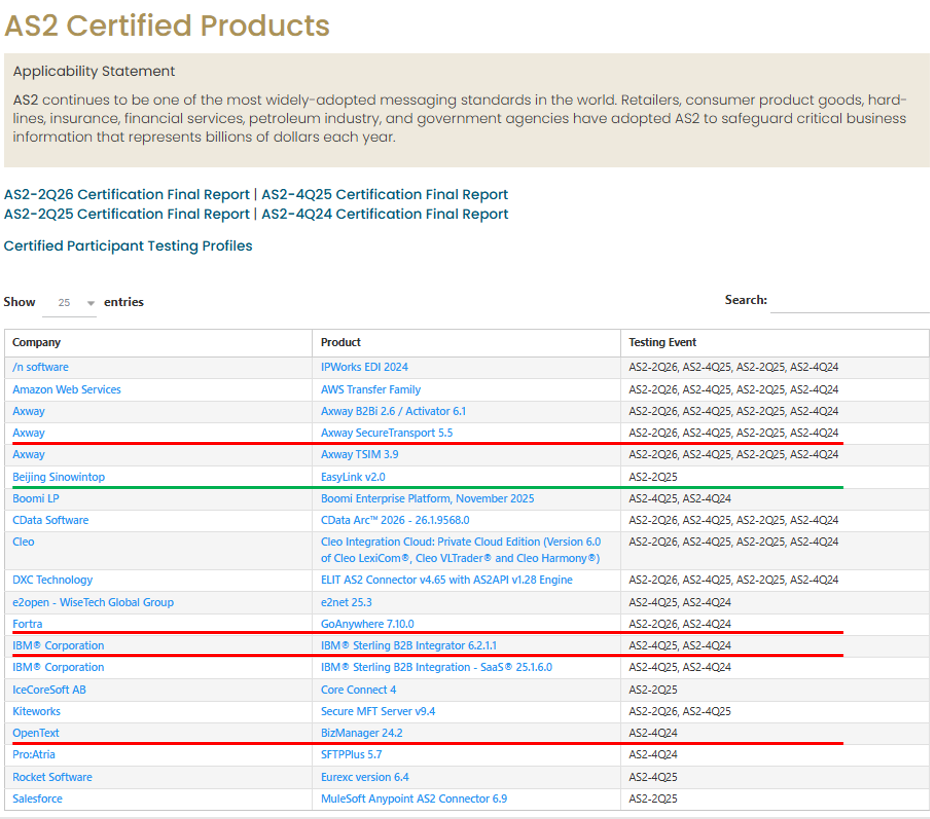The image size is (930, 819).
Task: Open the AS2-2Q26 Certification Final Report link
Action: [x=126, y=195]
